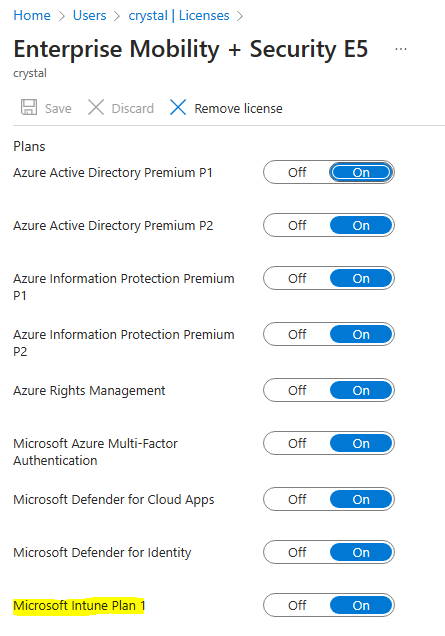This screenshot has width=445, height=636.
Task: Open the Users breadcrumb link
Action: click(89, 15)
